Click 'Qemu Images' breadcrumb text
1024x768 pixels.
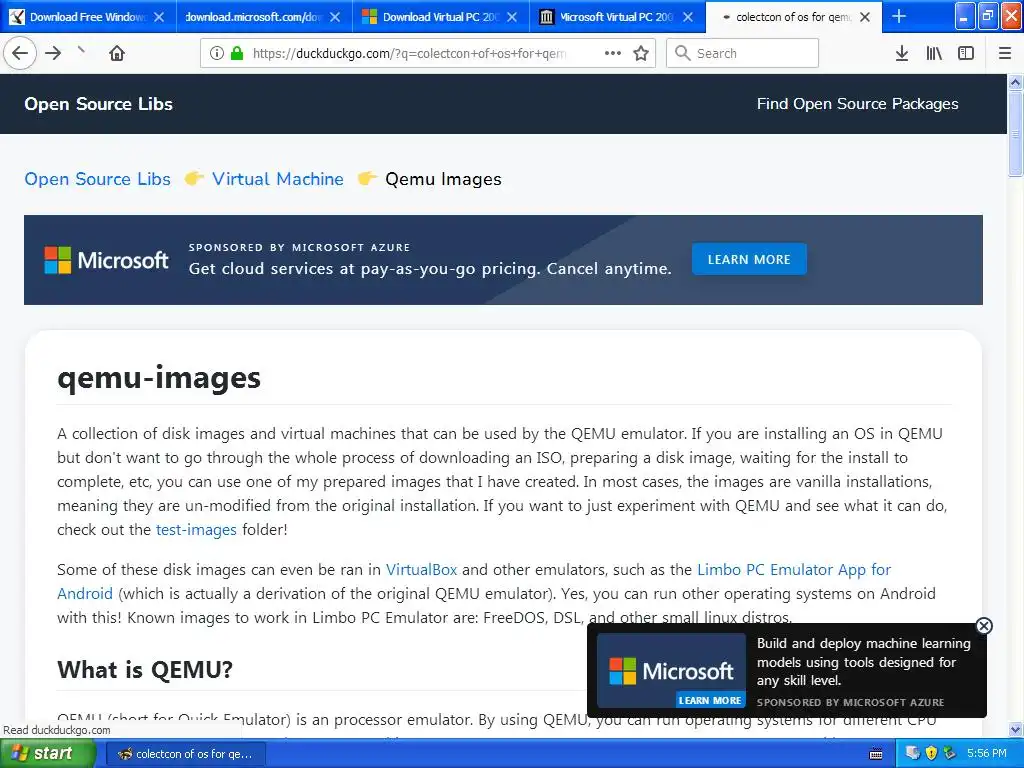443,179
